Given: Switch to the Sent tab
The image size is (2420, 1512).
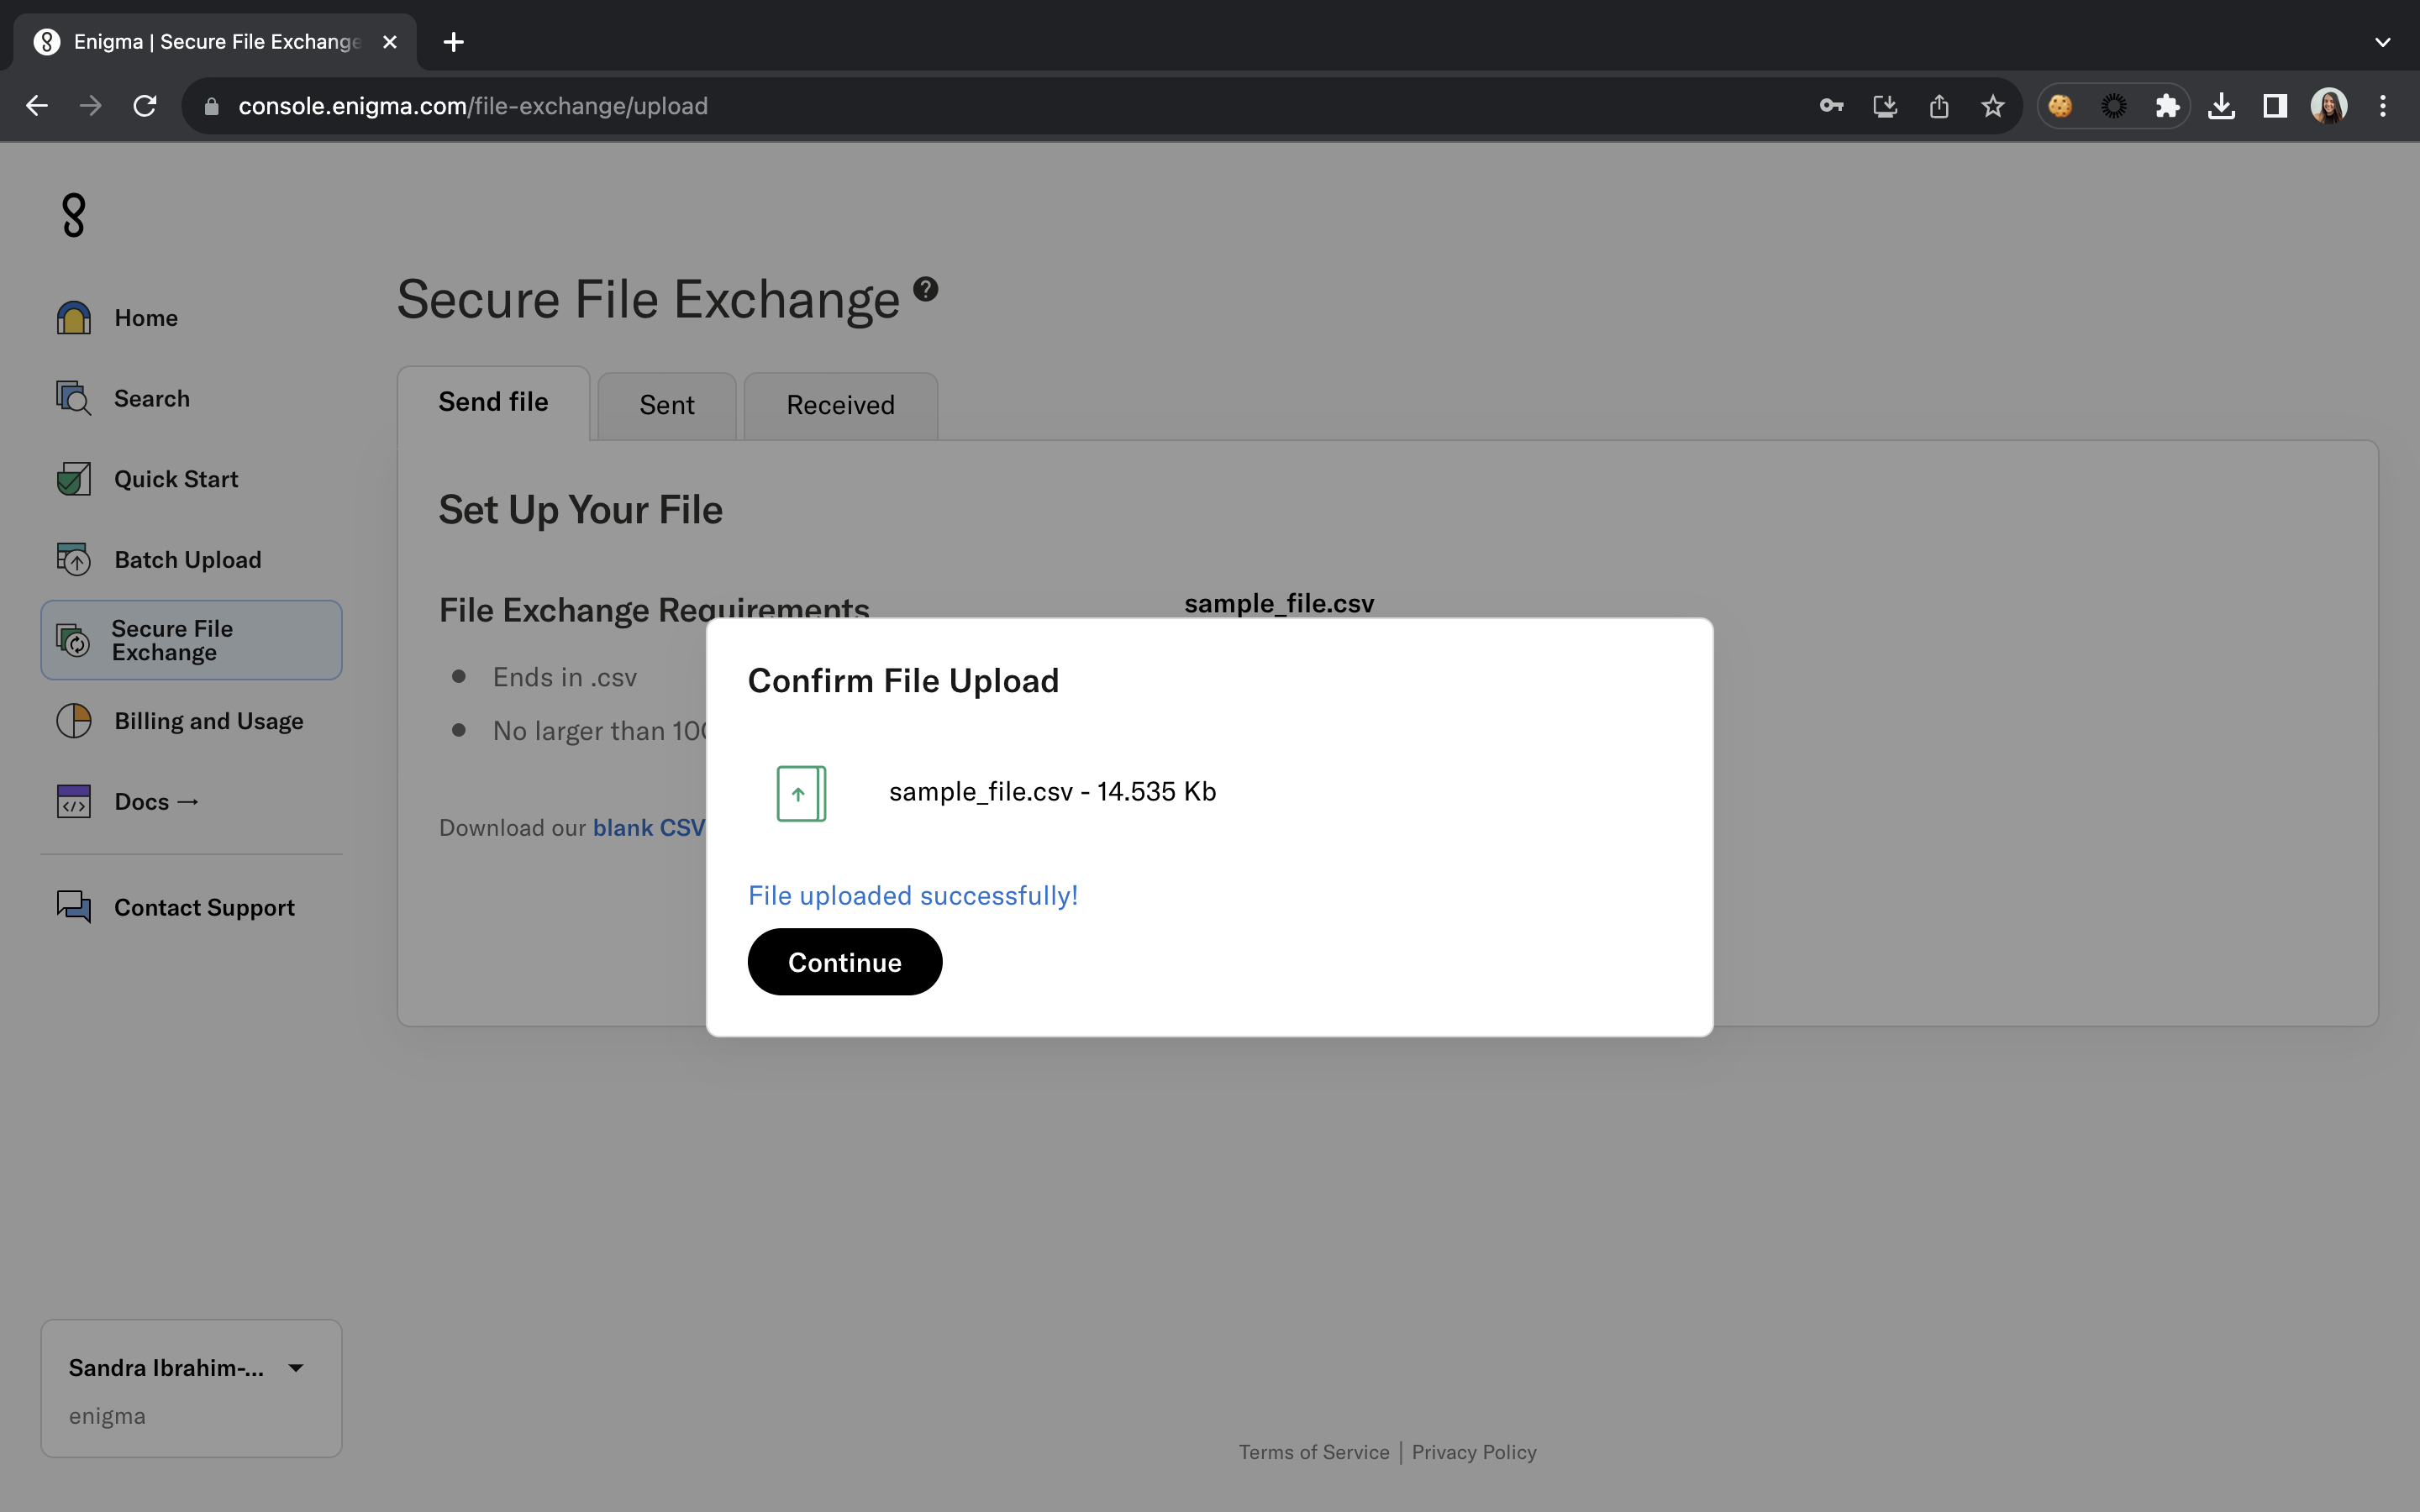Looking at the screenshot, I should 666,405.
